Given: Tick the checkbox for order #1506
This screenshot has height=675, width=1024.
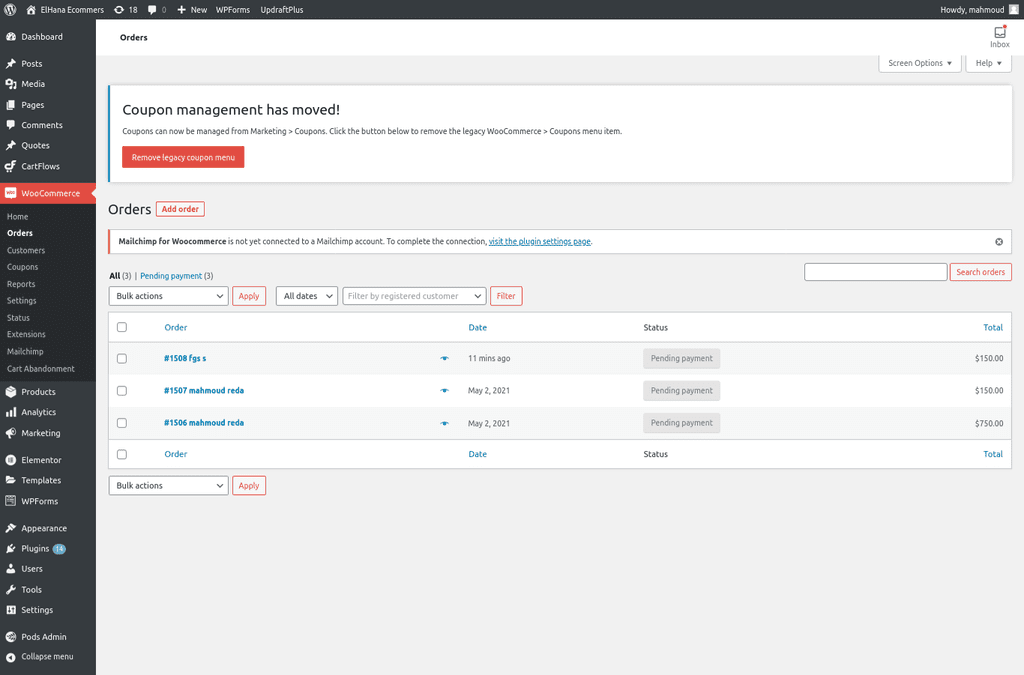Looking at the screenshot, I should [122, 423].
